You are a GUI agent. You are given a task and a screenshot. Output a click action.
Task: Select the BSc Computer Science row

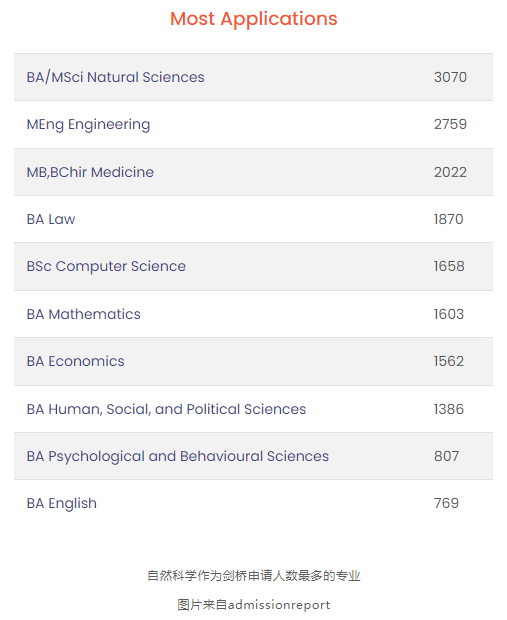click(x=254, y=267)
